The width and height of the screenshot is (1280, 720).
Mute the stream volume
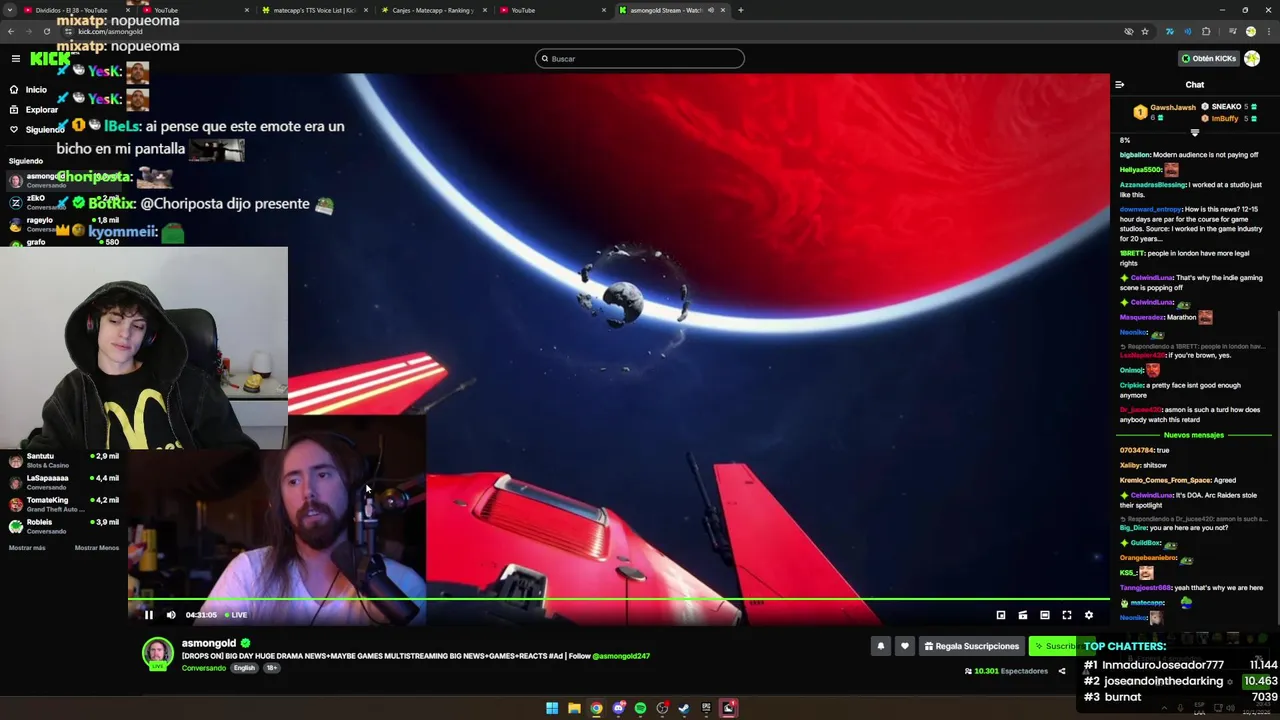pos(171,615)
